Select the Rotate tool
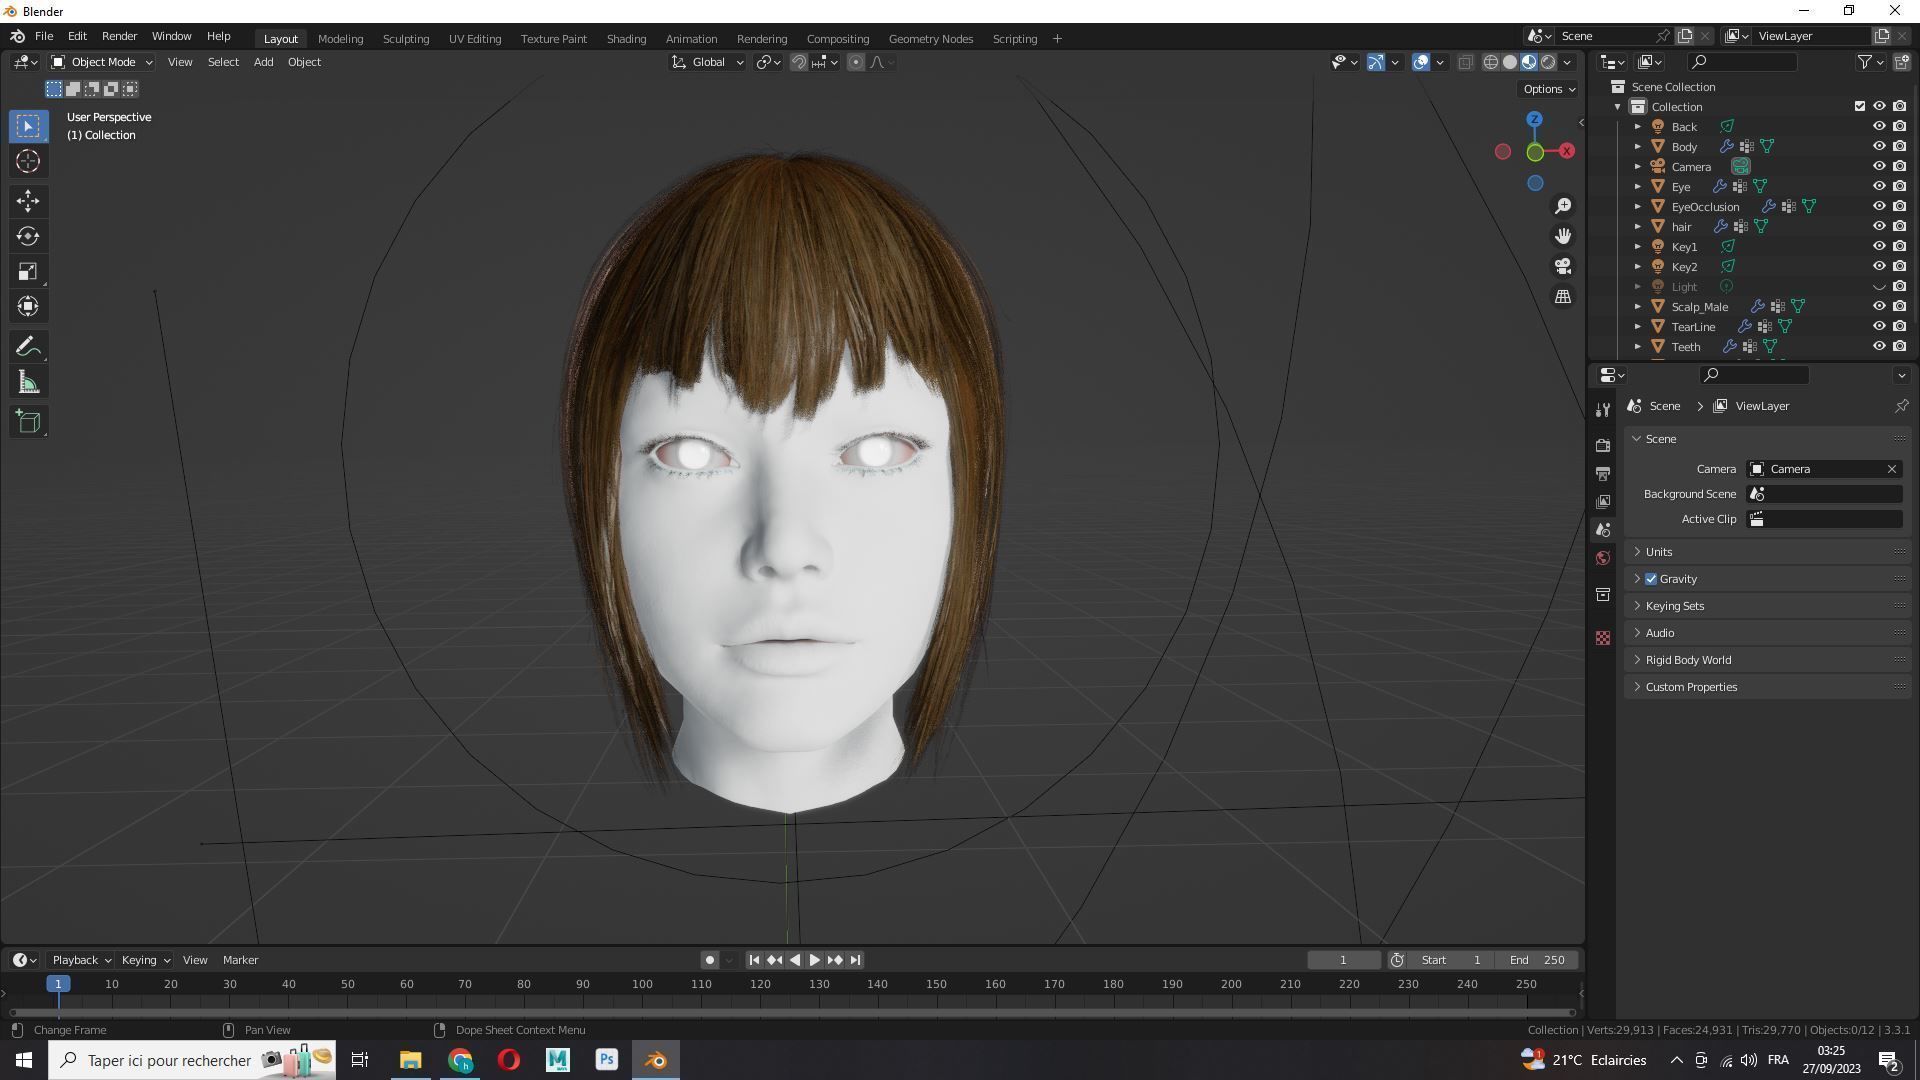Image resolution: width=1920 pixels, height=1080 pixels. [28, 236]
